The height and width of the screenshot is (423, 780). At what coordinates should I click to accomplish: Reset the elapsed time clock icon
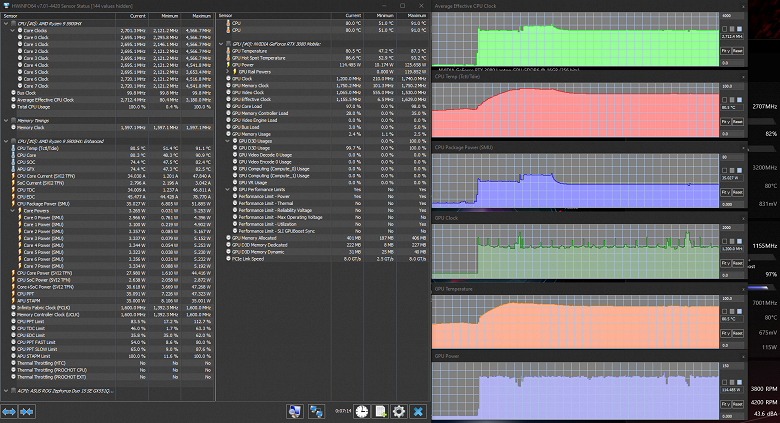click(x=360, y=411)
